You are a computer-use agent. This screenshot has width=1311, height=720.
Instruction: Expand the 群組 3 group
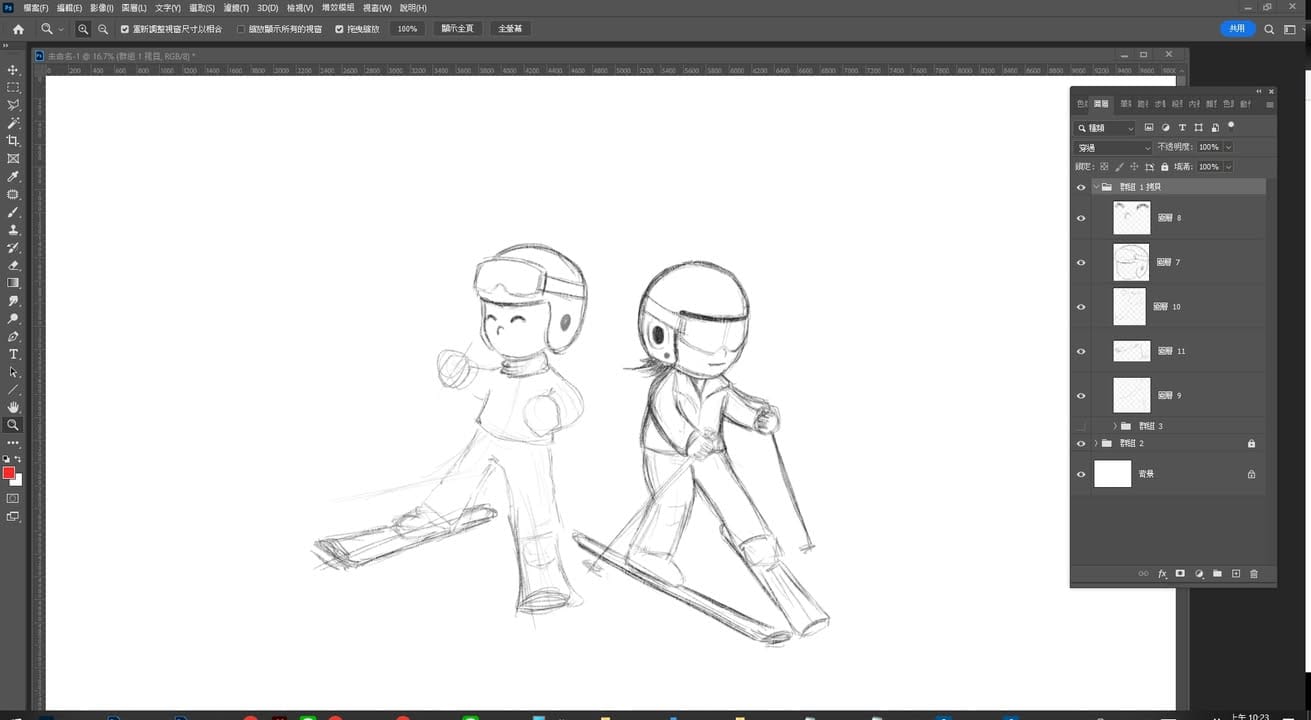point(1115,426)
